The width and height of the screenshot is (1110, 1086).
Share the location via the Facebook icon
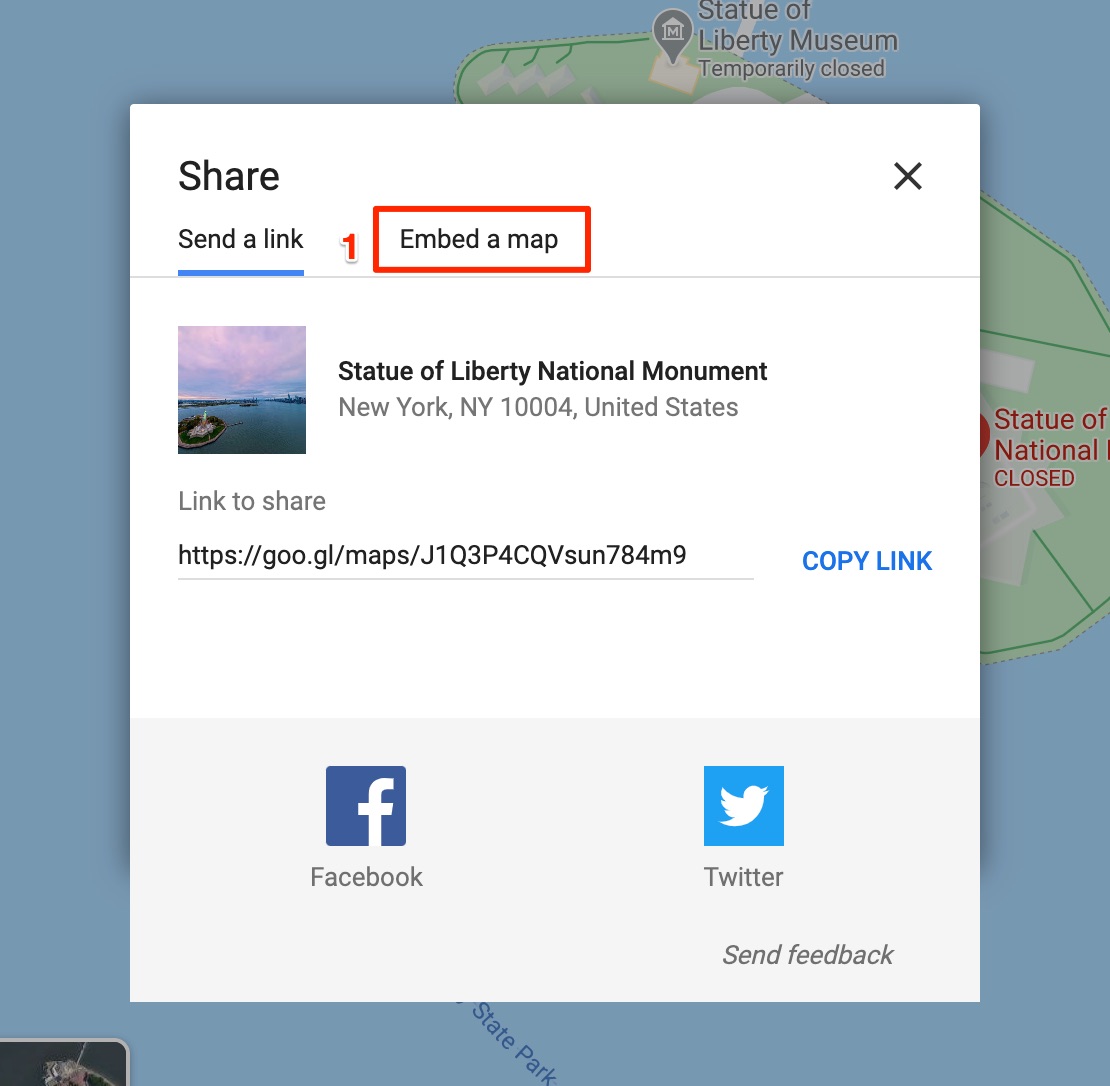coord(366,805)
